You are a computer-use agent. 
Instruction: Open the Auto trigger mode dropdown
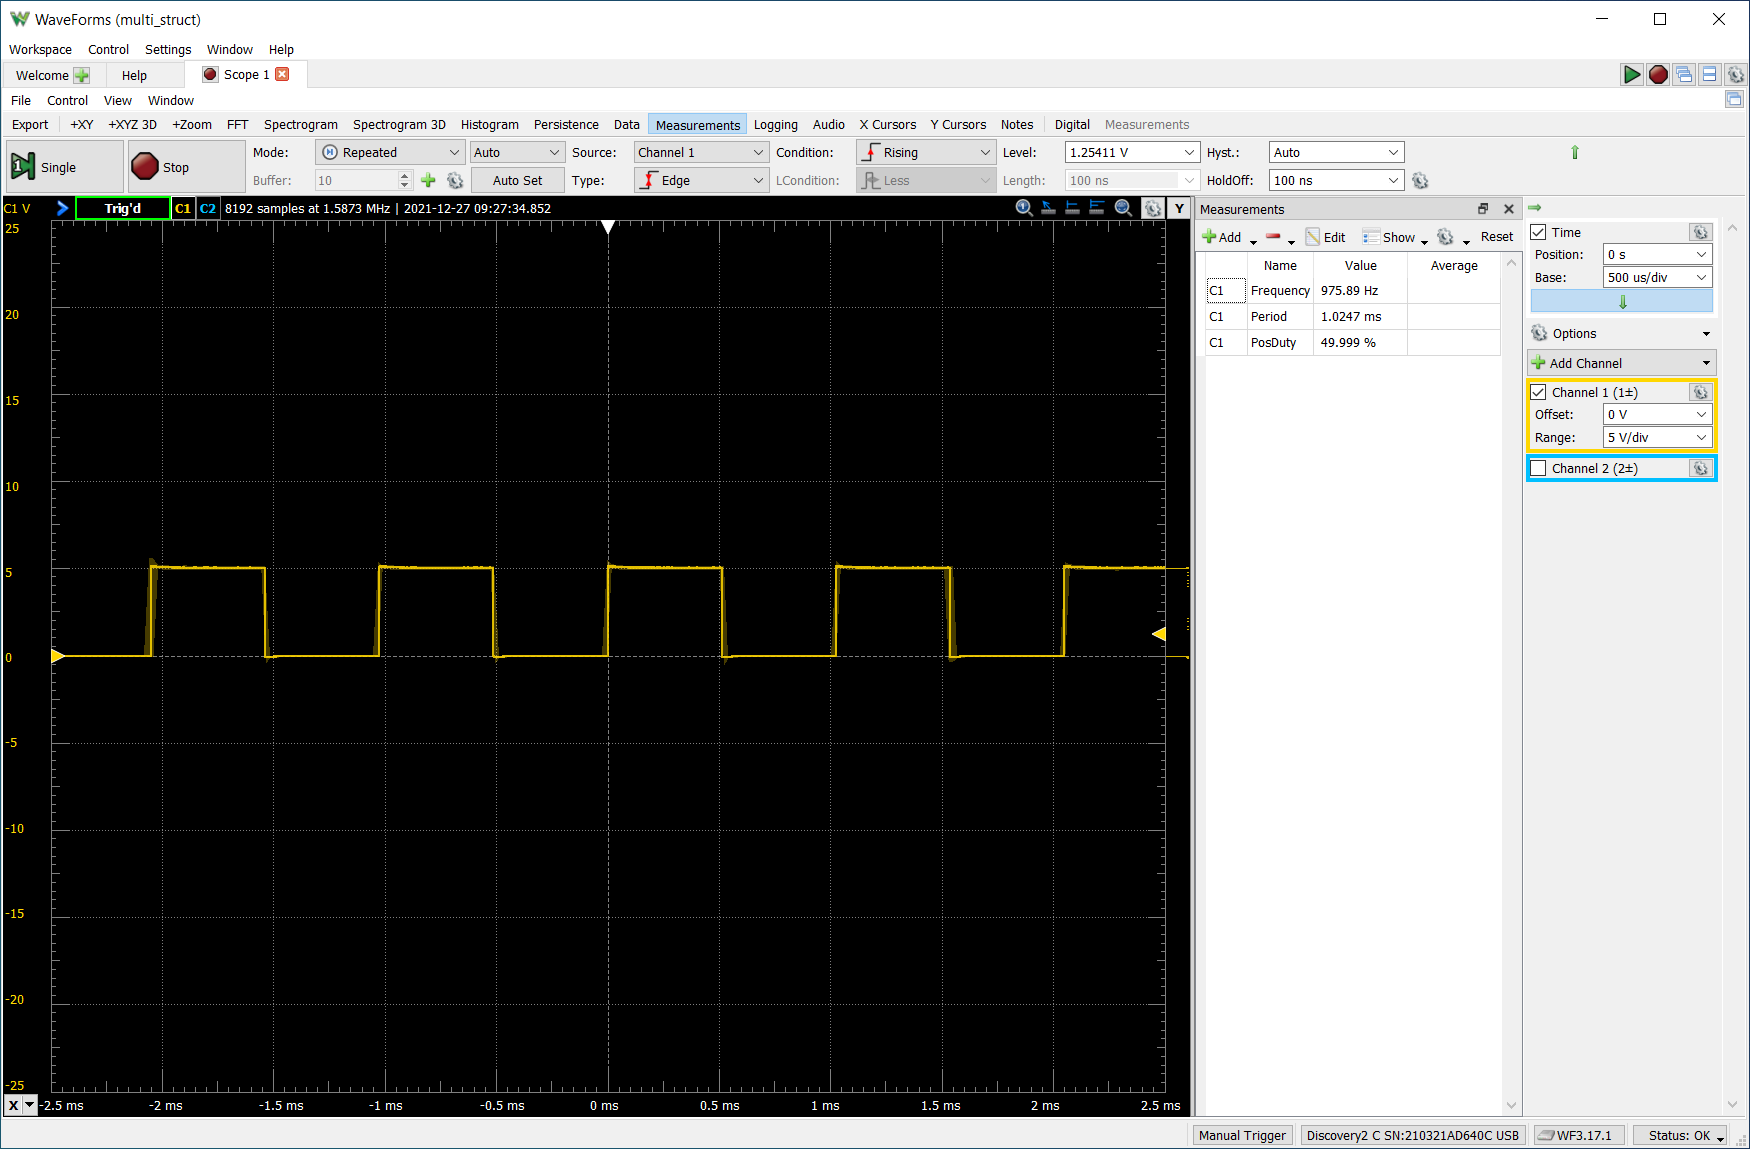coord(517,152)
